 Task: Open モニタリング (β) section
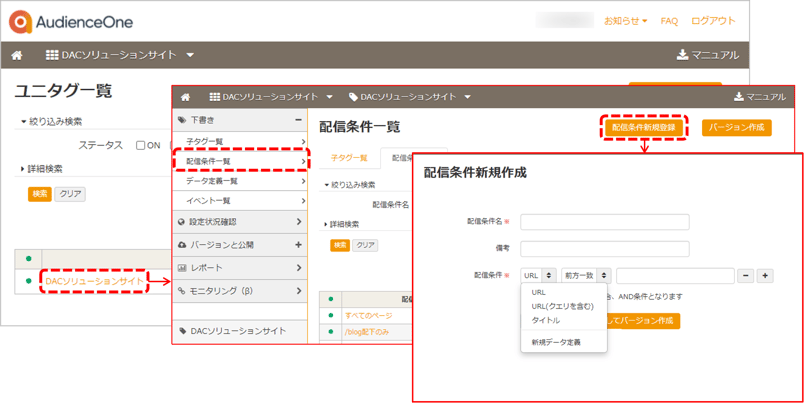(239, 291)
